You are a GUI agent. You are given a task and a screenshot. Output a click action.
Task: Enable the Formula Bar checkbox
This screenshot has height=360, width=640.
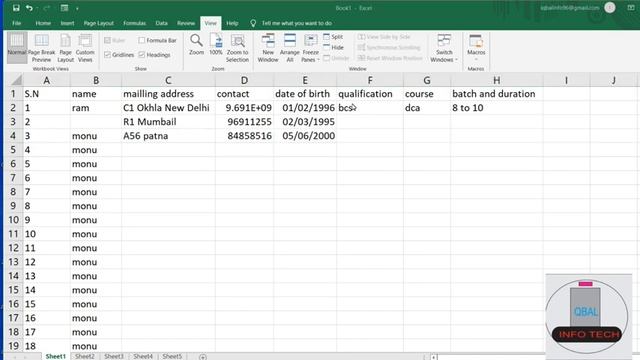[142, 40]
